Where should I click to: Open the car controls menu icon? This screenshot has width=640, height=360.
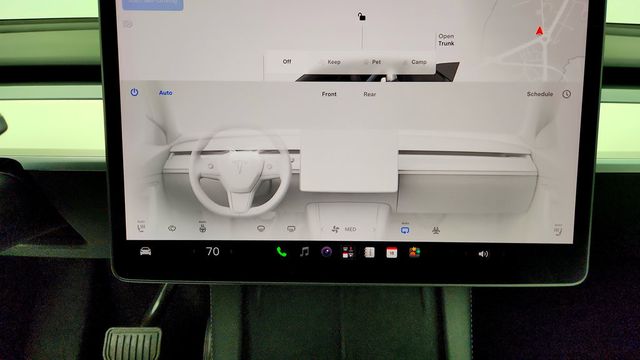[x=145, y=251]
